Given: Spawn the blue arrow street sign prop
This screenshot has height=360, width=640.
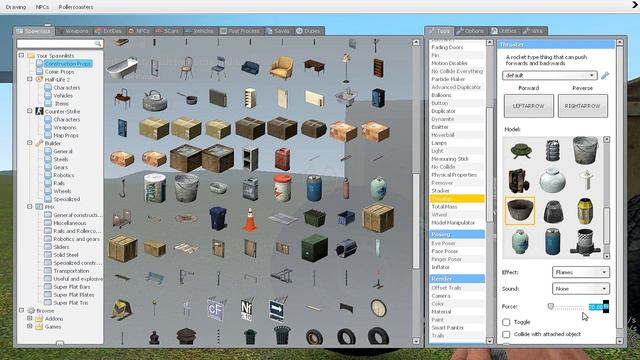Looking at the screenshot, I should (277, 310).
